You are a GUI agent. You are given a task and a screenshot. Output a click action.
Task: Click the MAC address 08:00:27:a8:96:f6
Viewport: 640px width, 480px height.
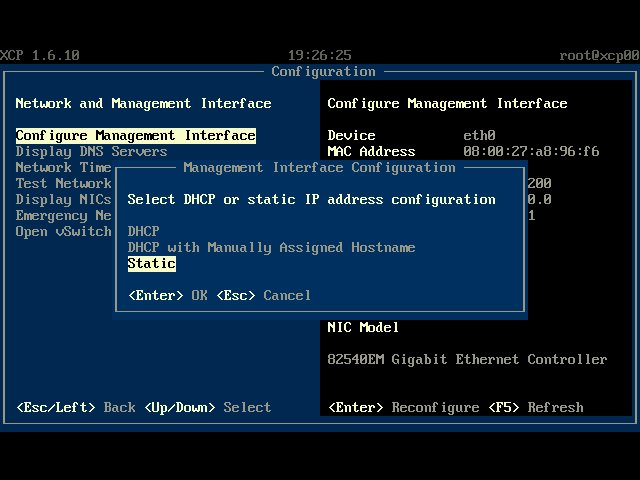531,151
